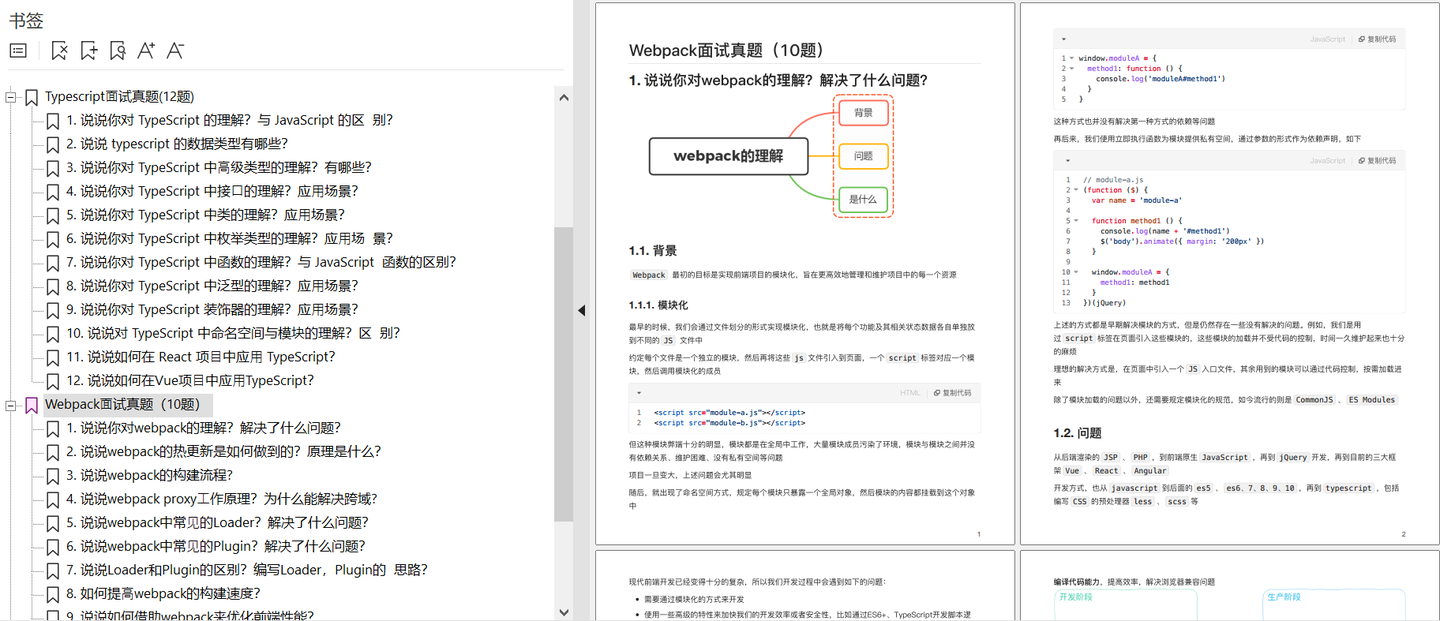Copy code from first JavaScript block
The width and height of the screenshot is (1440, 621).
[x=1376, y=39]
